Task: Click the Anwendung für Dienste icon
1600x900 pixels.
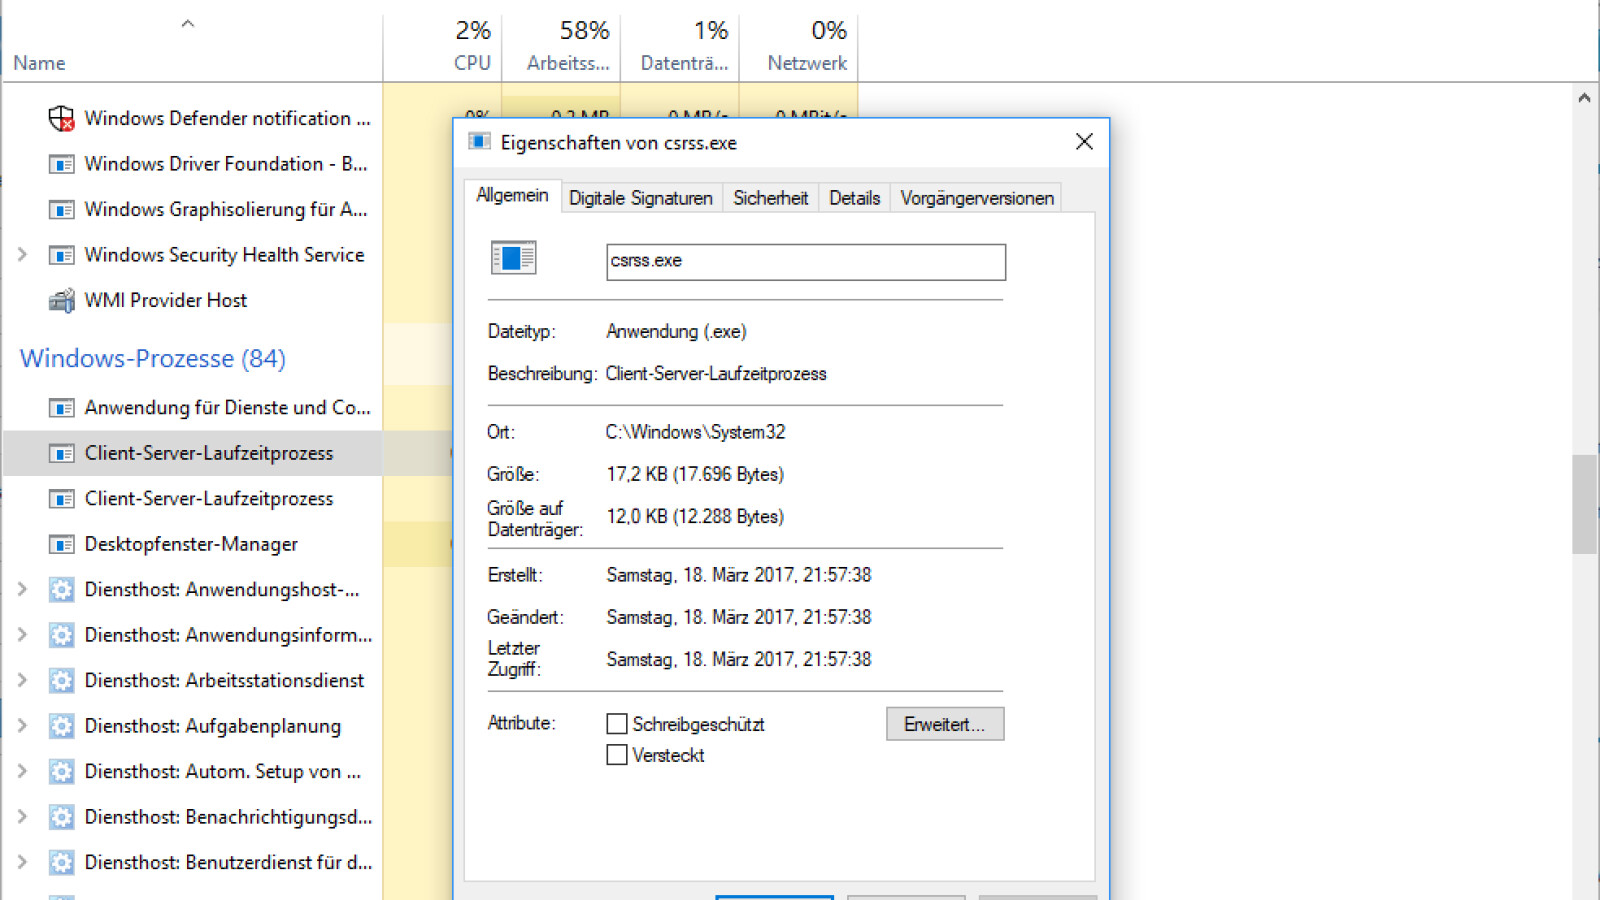Action: coord(62,407)
